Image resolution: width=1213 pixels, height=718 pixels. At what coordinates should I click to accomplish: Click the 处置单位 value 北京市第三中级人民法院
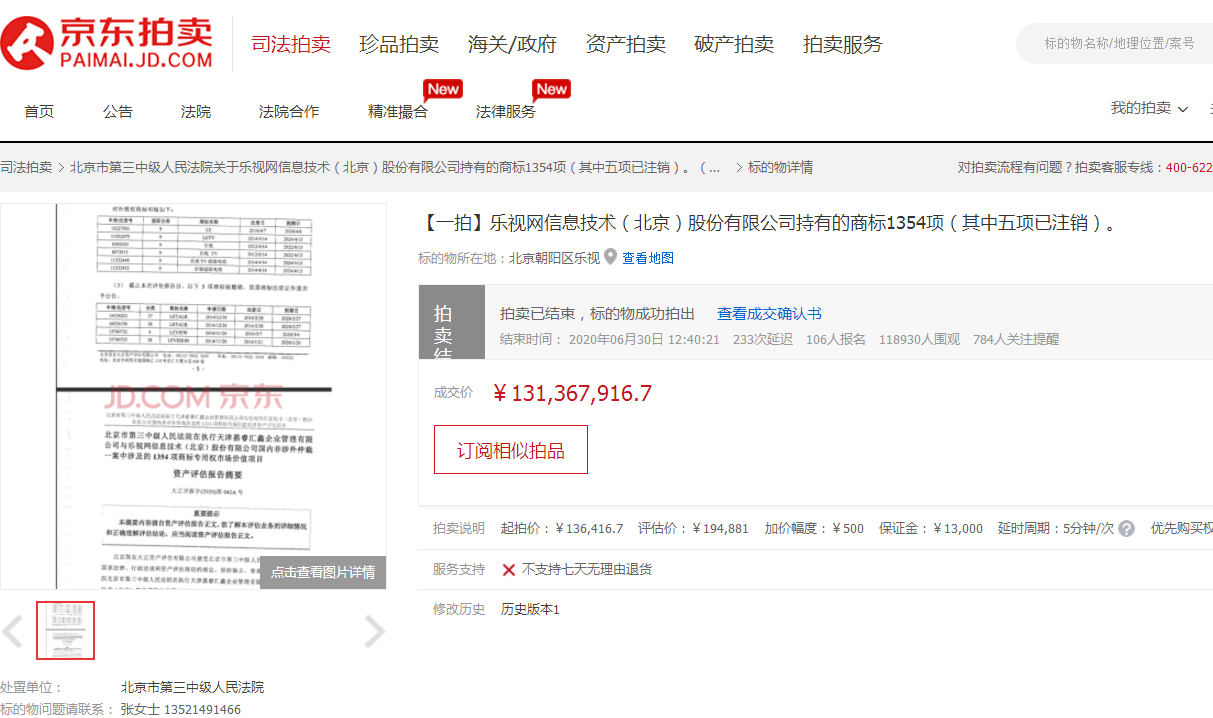(192, 687)
